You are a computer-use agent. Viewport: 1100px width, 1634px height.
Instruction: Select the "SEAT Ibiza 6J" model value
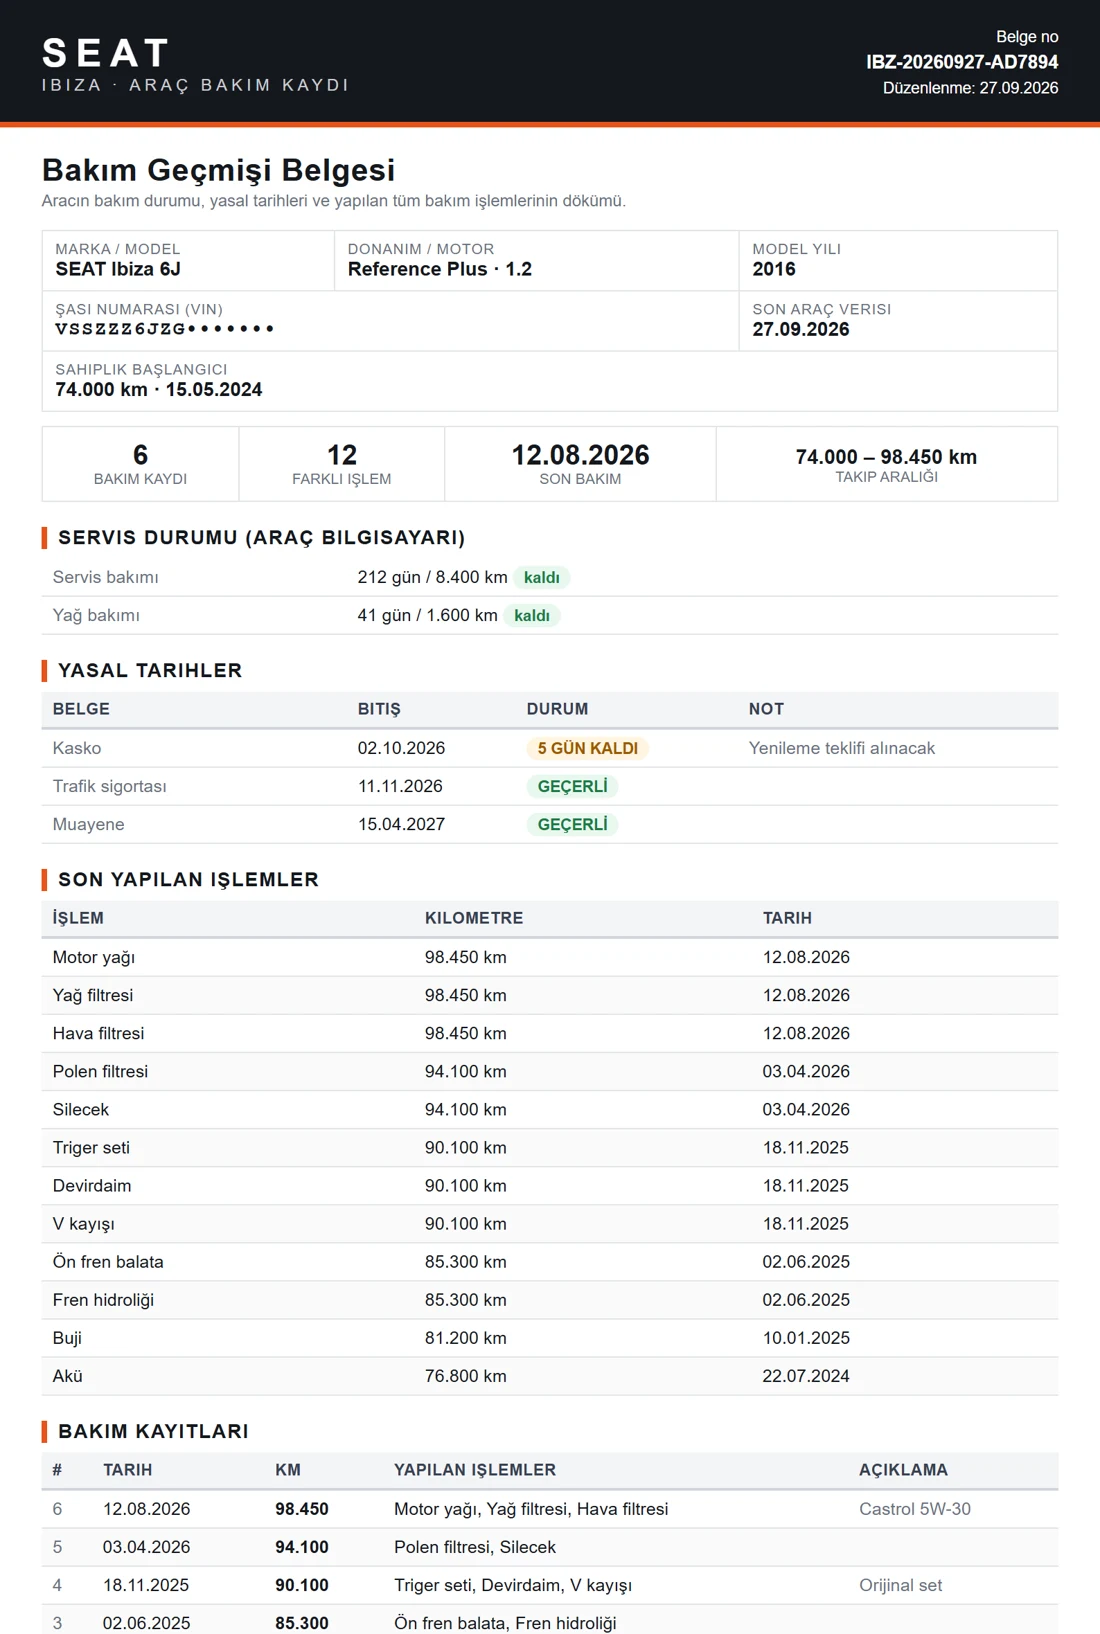pyautogui.click(x=118, y=269)
